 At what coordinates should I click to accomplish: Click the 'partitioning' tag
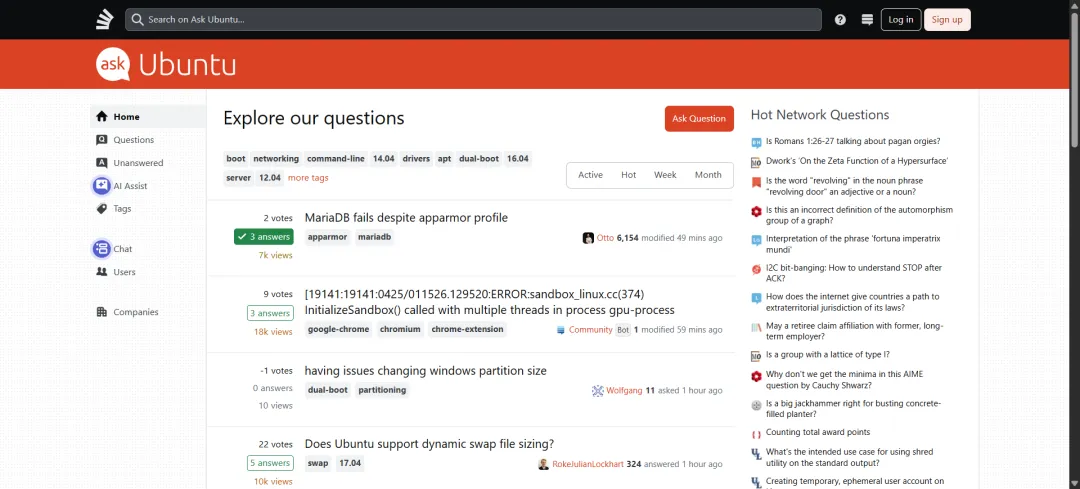coord(382,390)
